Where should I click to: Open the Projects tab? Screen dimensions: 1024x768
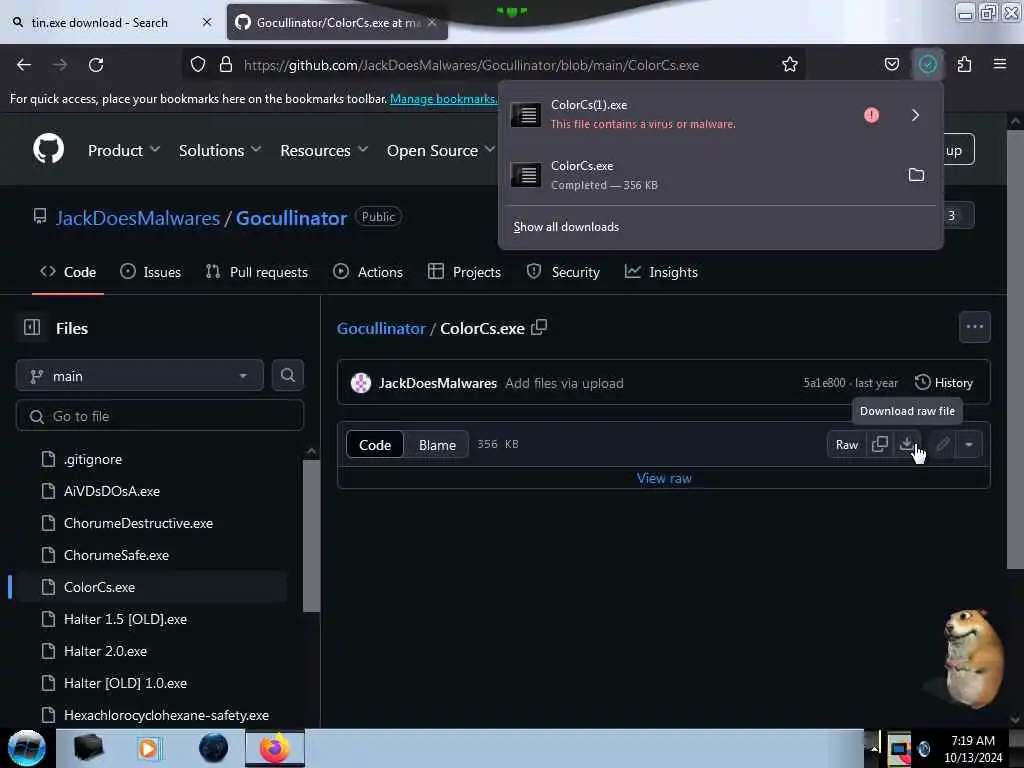pos(464,272)
